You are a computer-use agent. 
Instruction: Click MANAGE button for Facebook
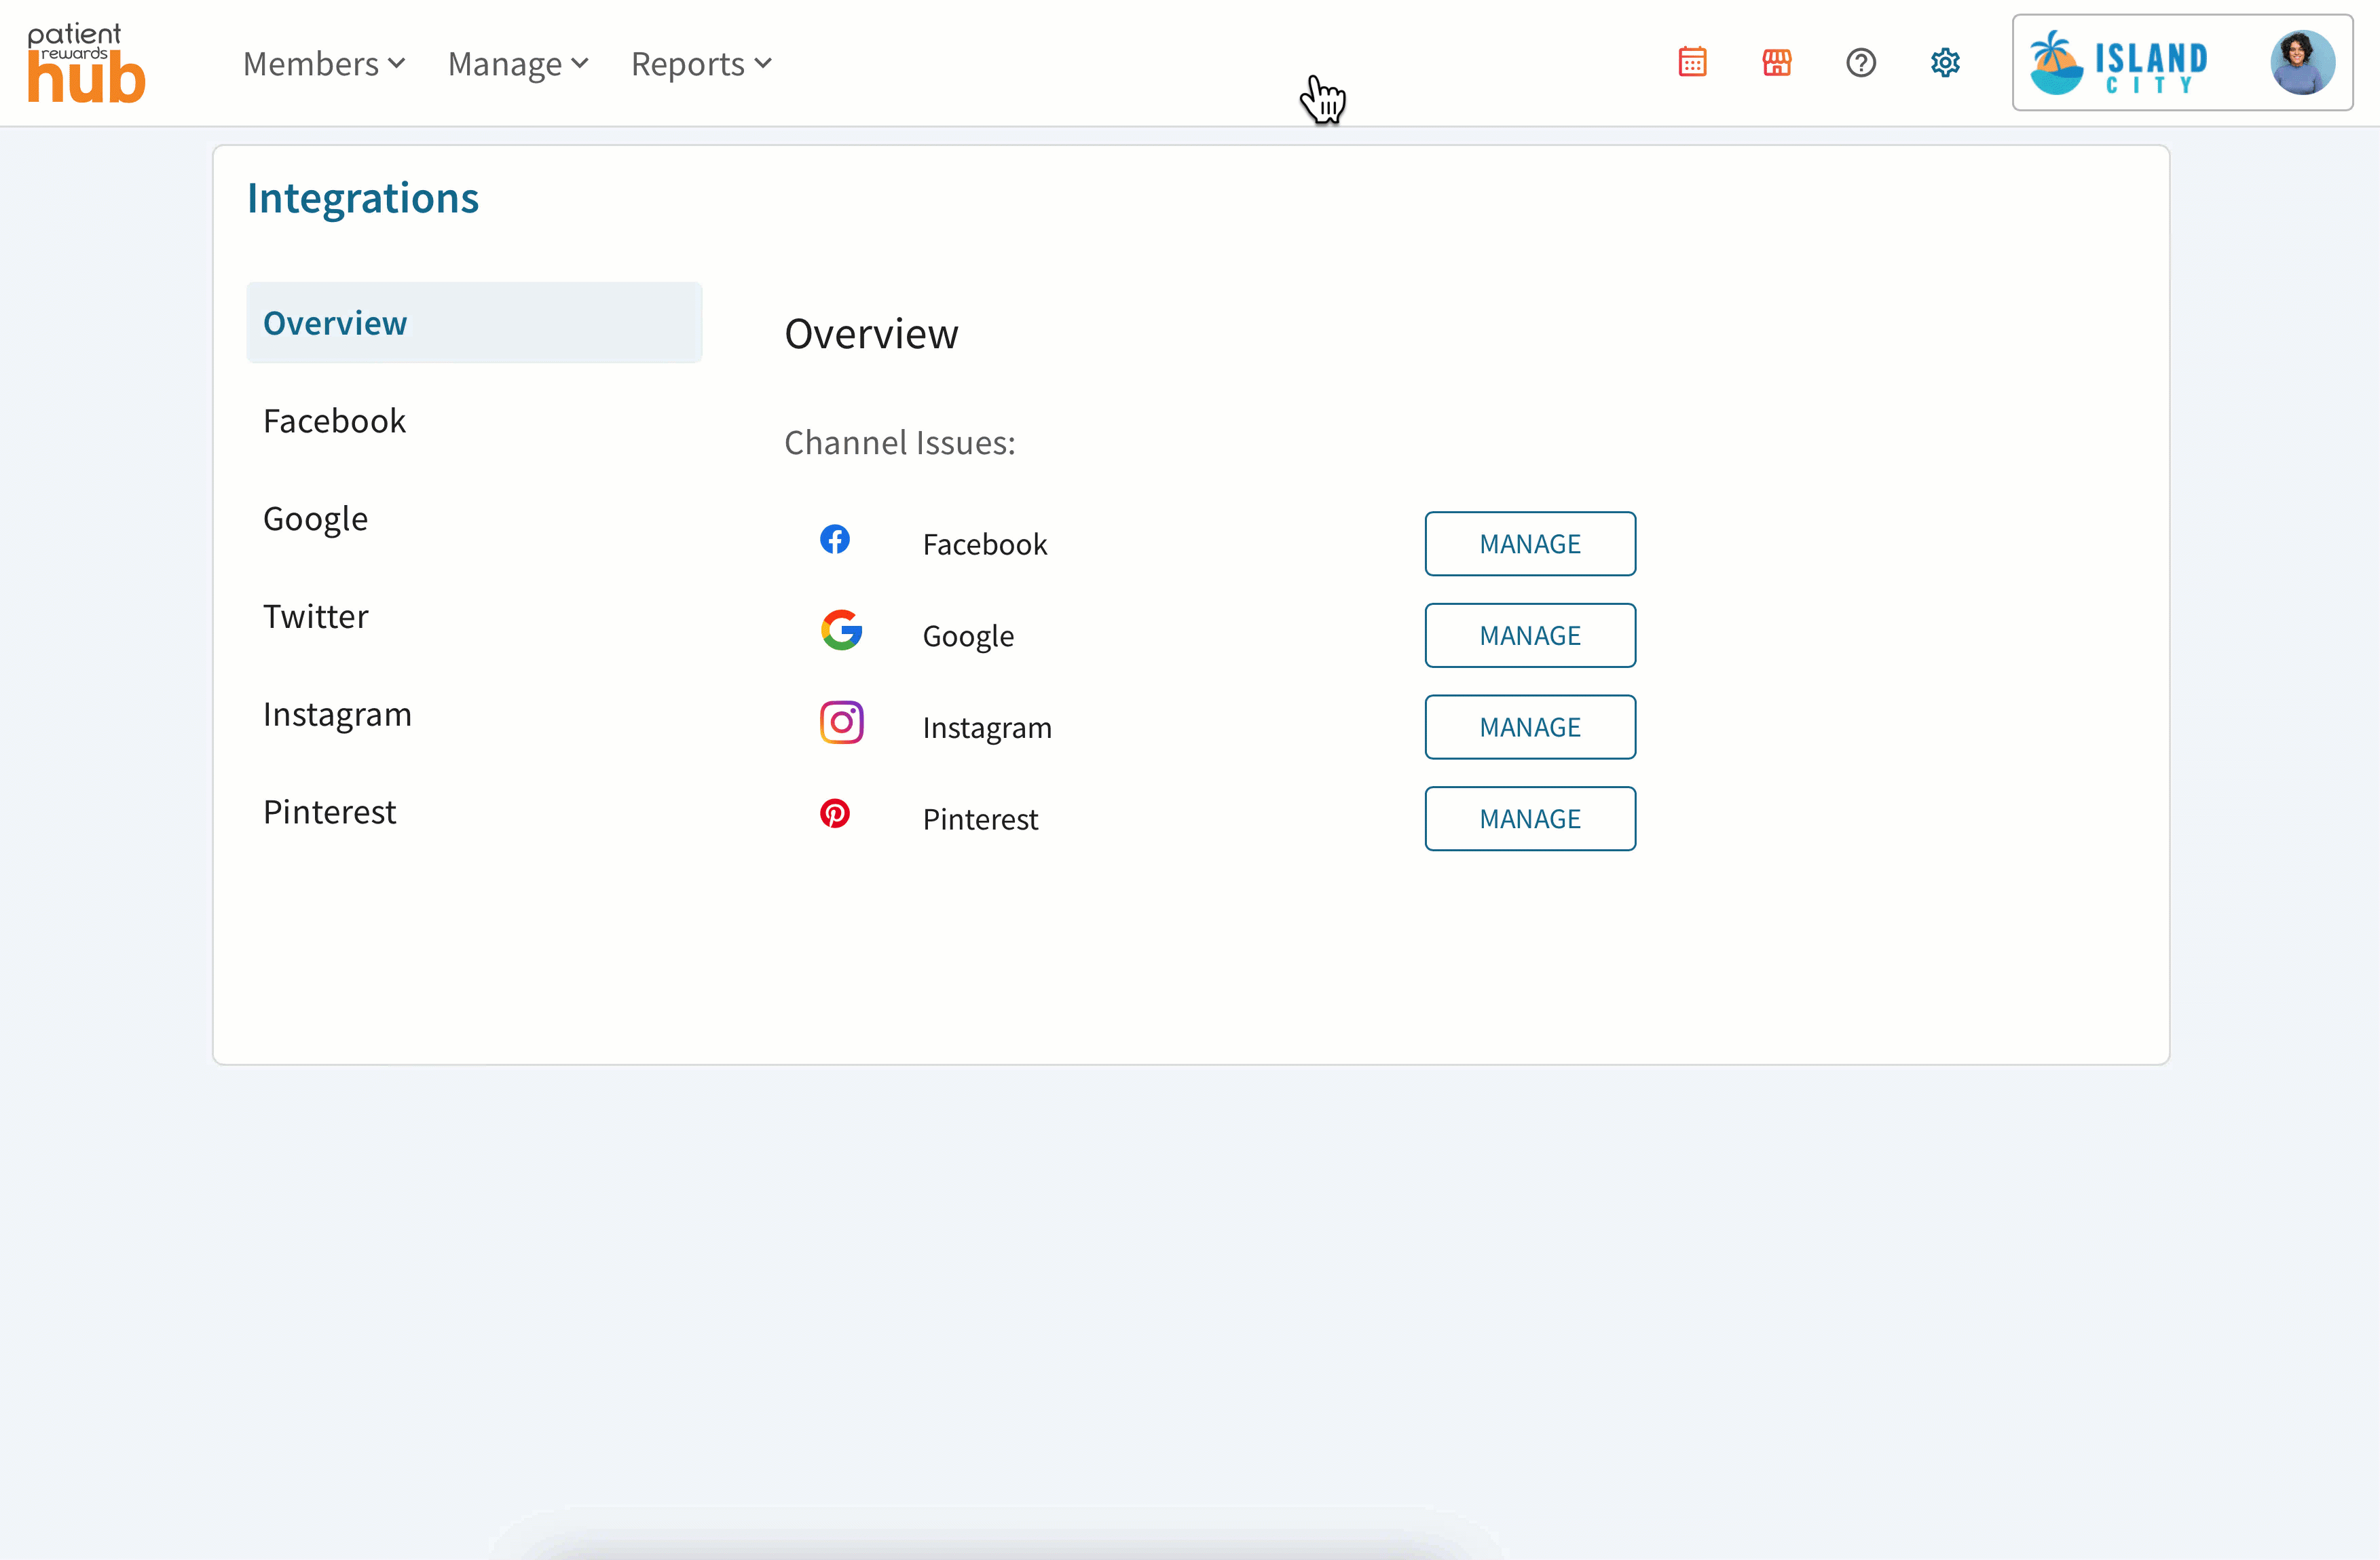pyautogui.click(x=1530, y=544)
